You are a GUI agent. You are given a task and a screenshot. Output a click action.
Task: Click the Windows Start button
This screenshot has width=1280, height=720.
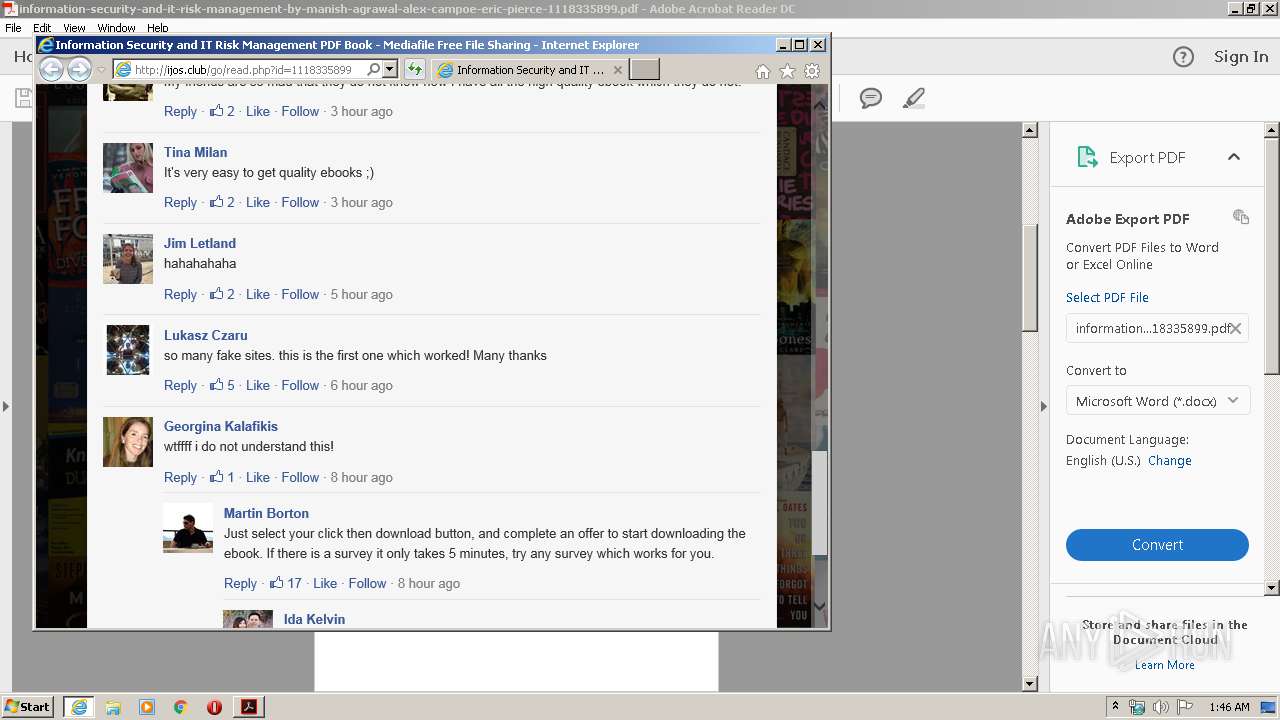tap(28, 706)
